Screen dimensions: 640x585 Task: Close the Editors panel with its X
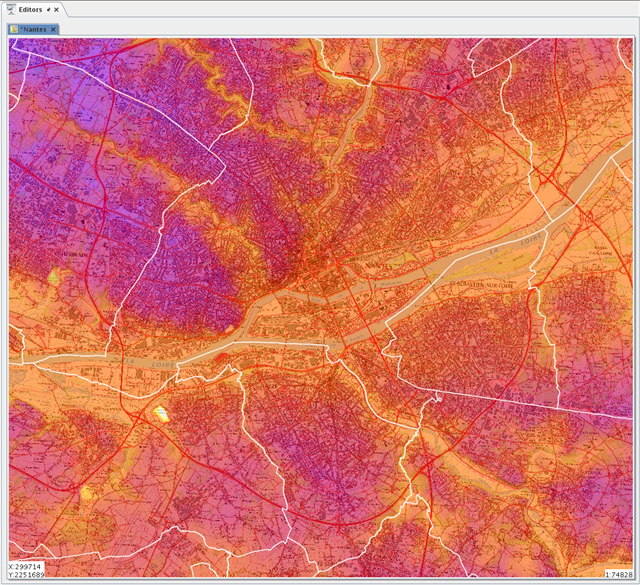coord(57,8)
